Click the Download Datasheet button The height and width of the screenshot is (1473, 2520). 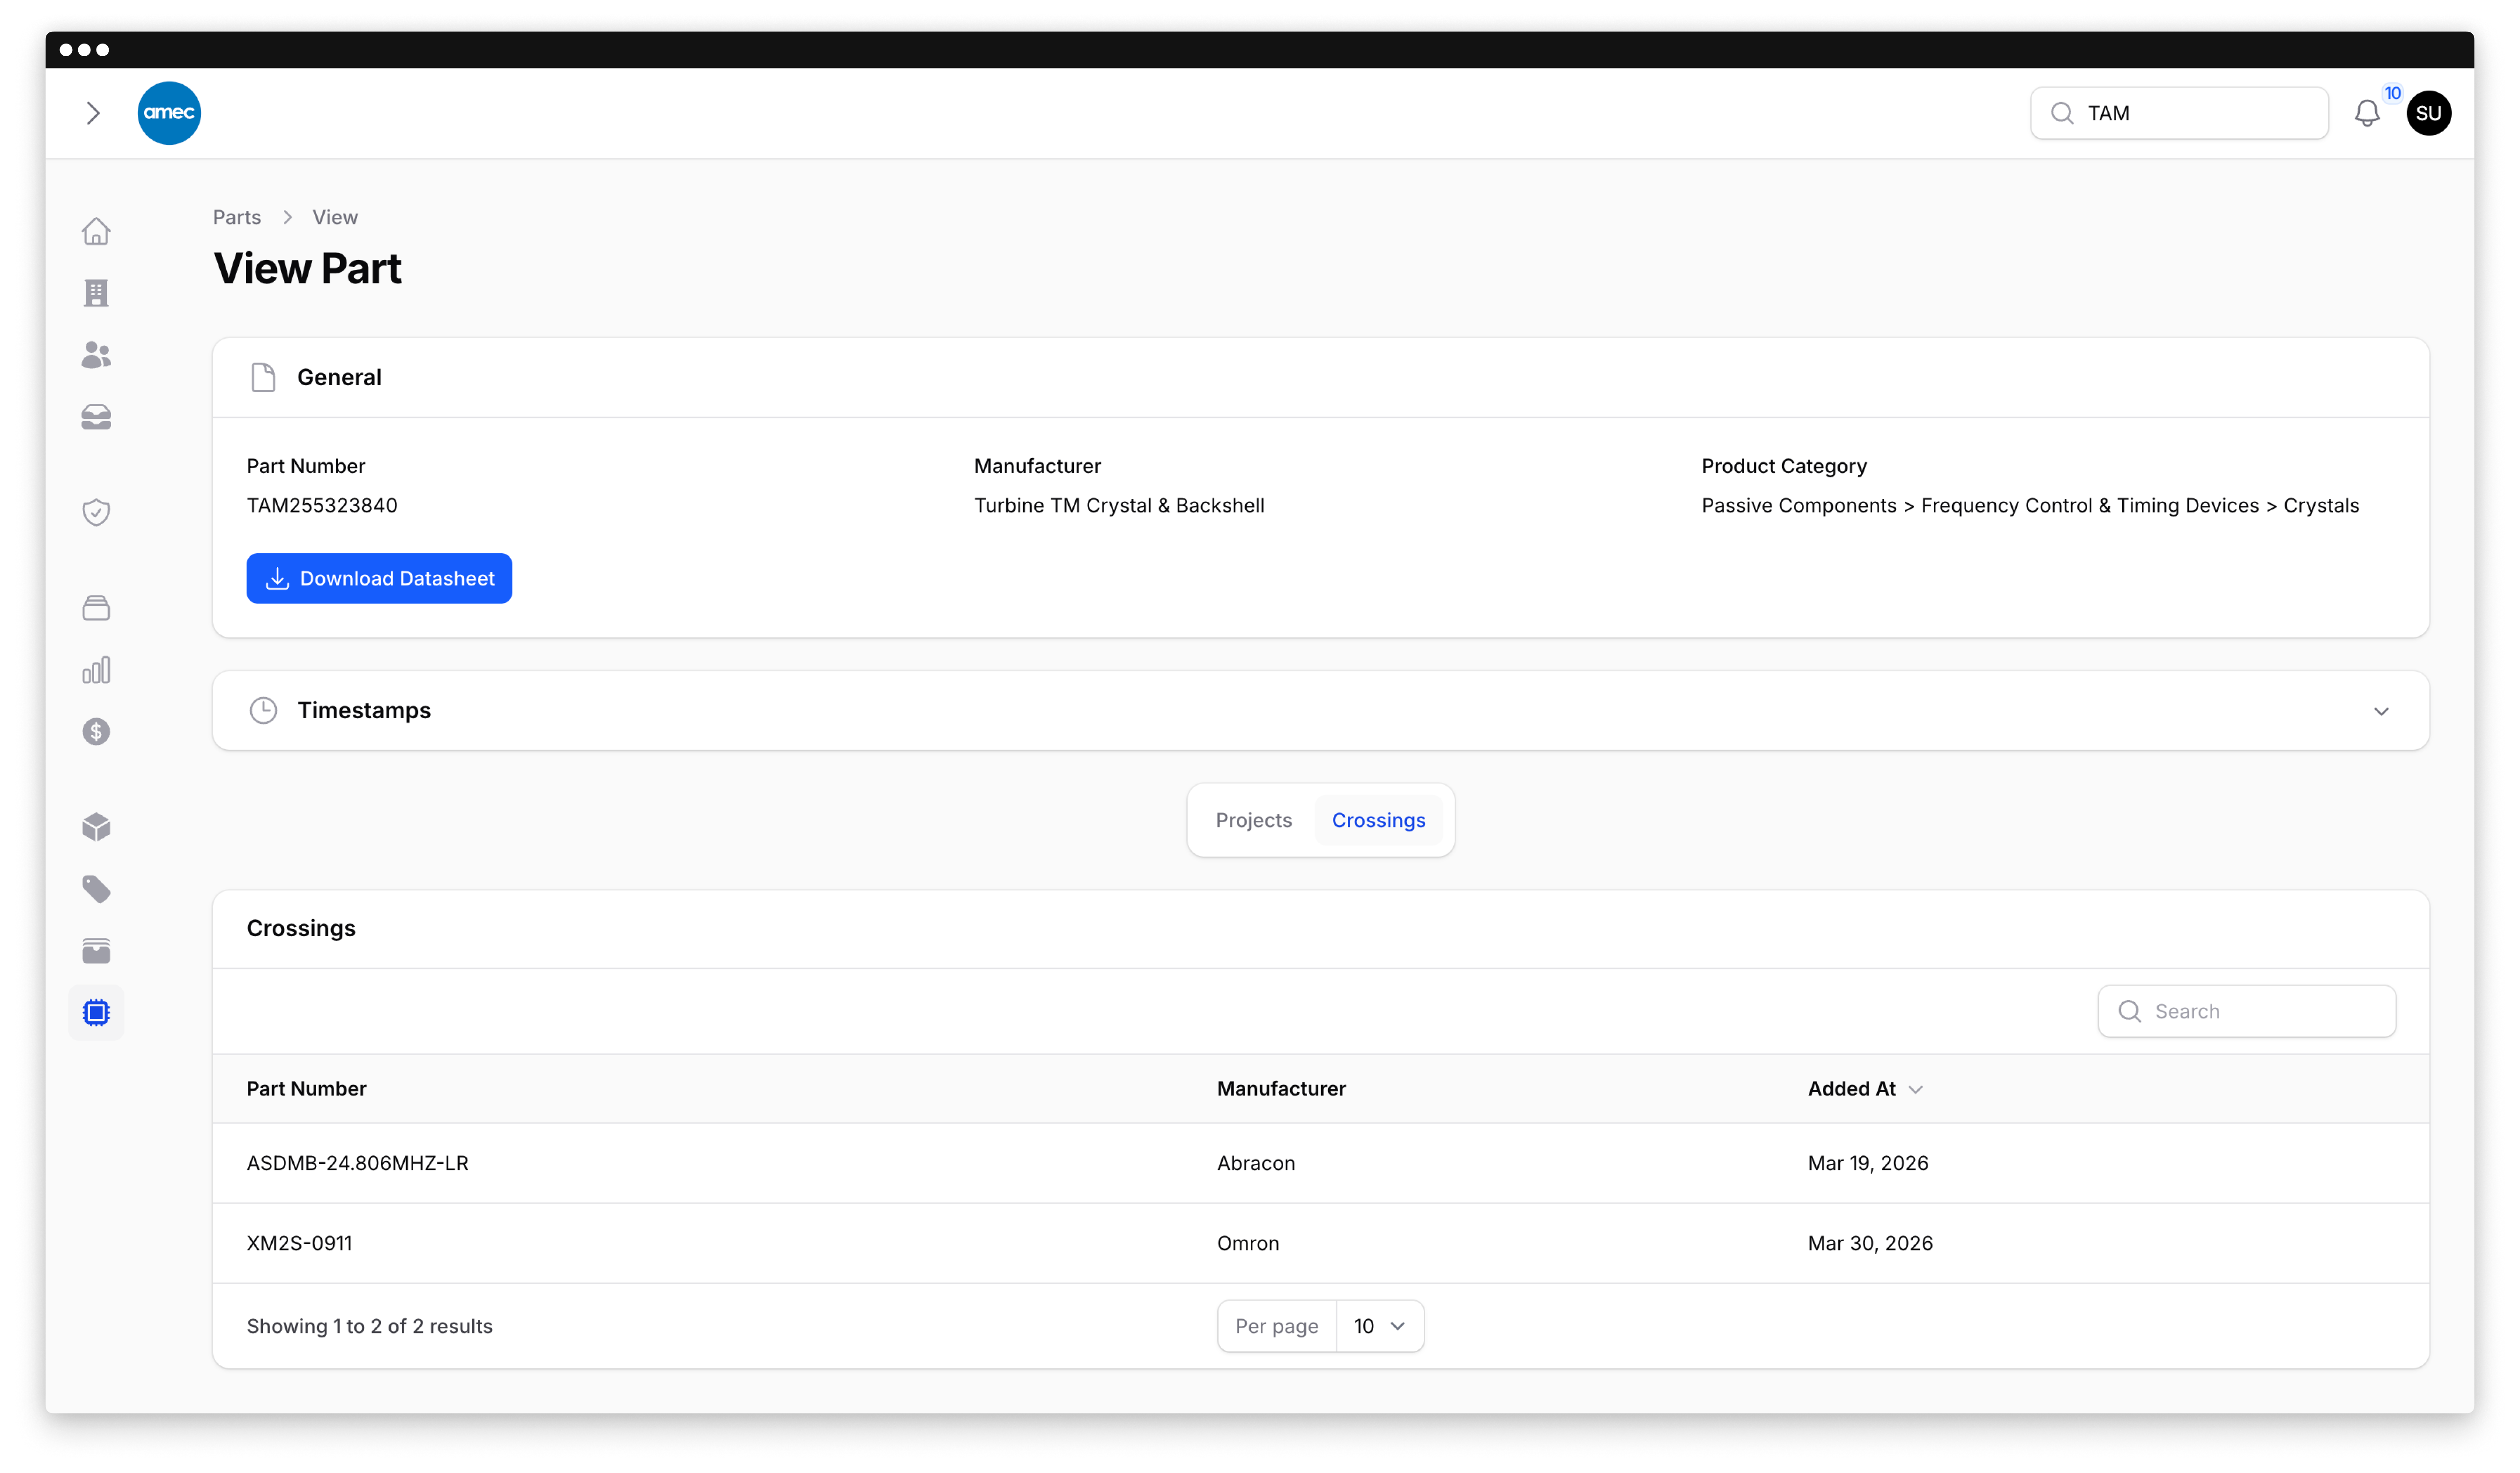379,578
